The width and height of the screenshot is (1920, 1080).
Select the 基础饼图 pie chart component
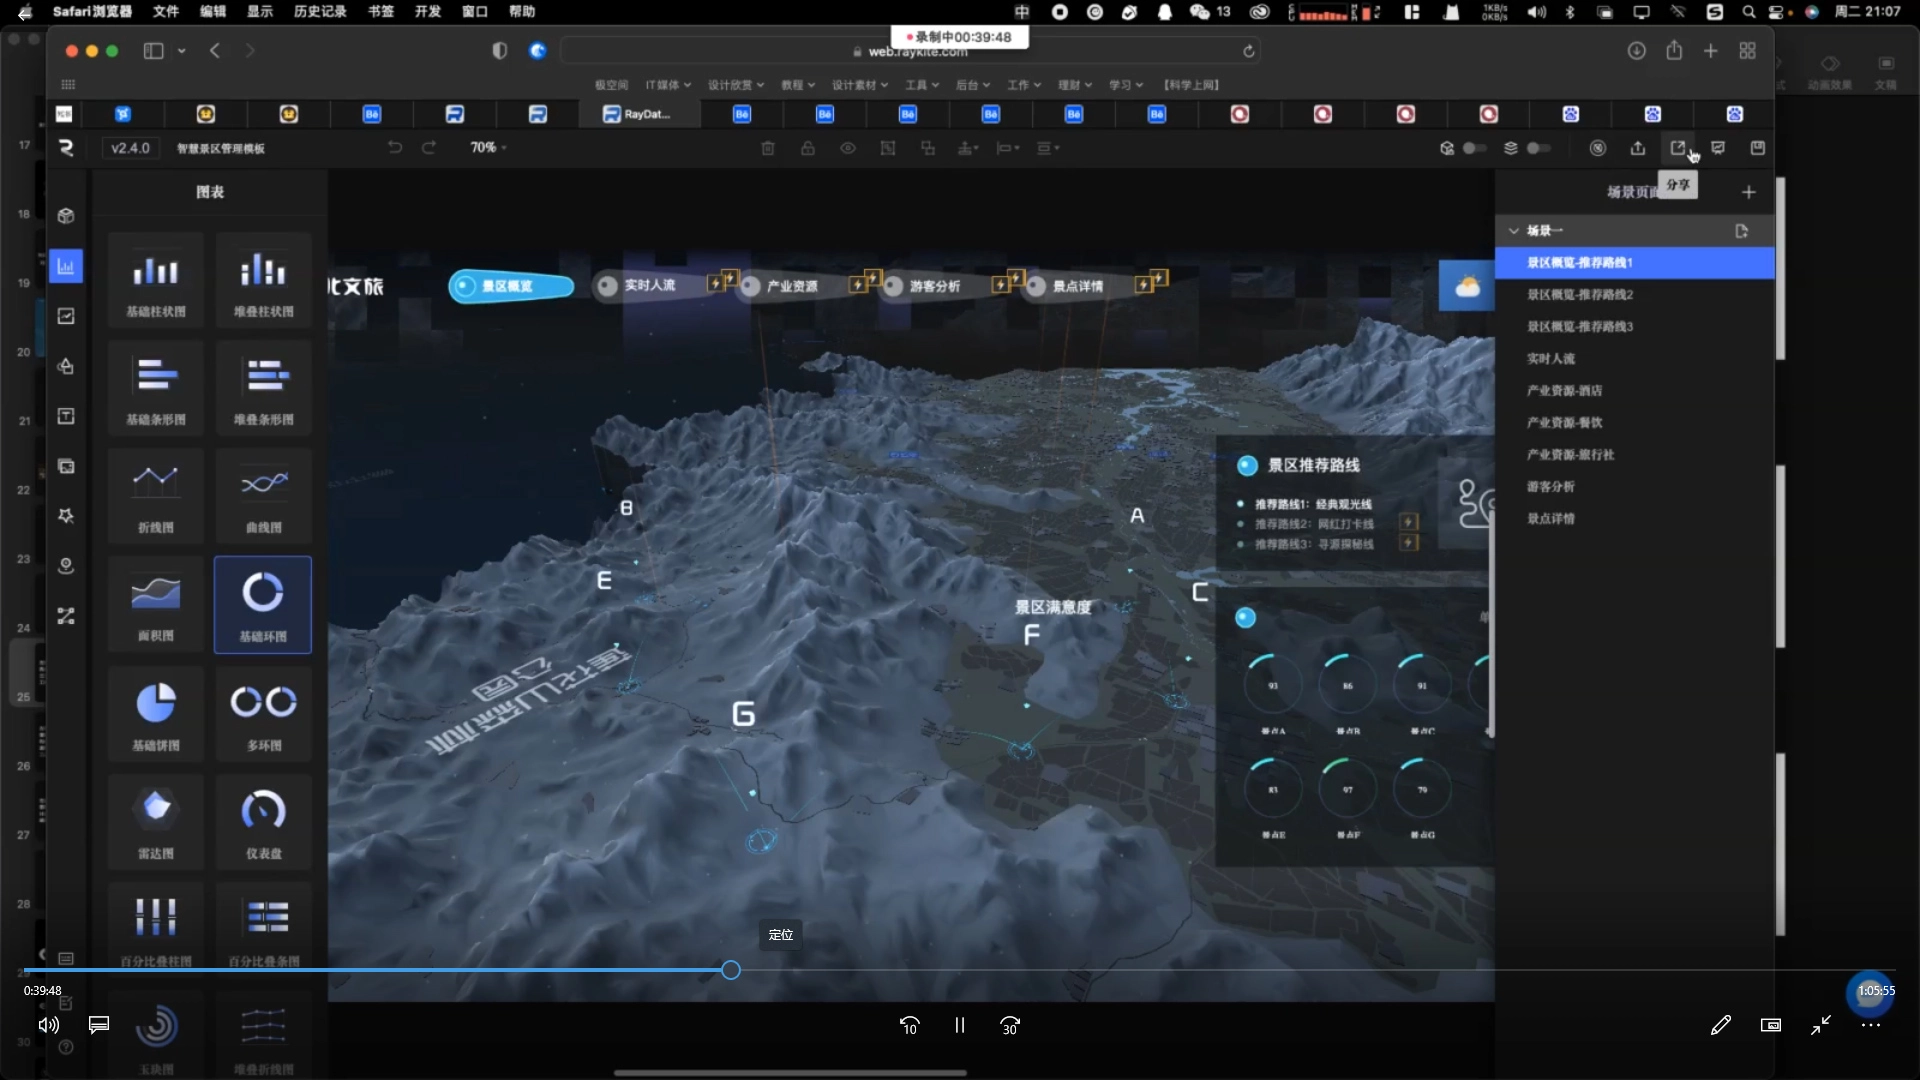[x=155, y=714]
